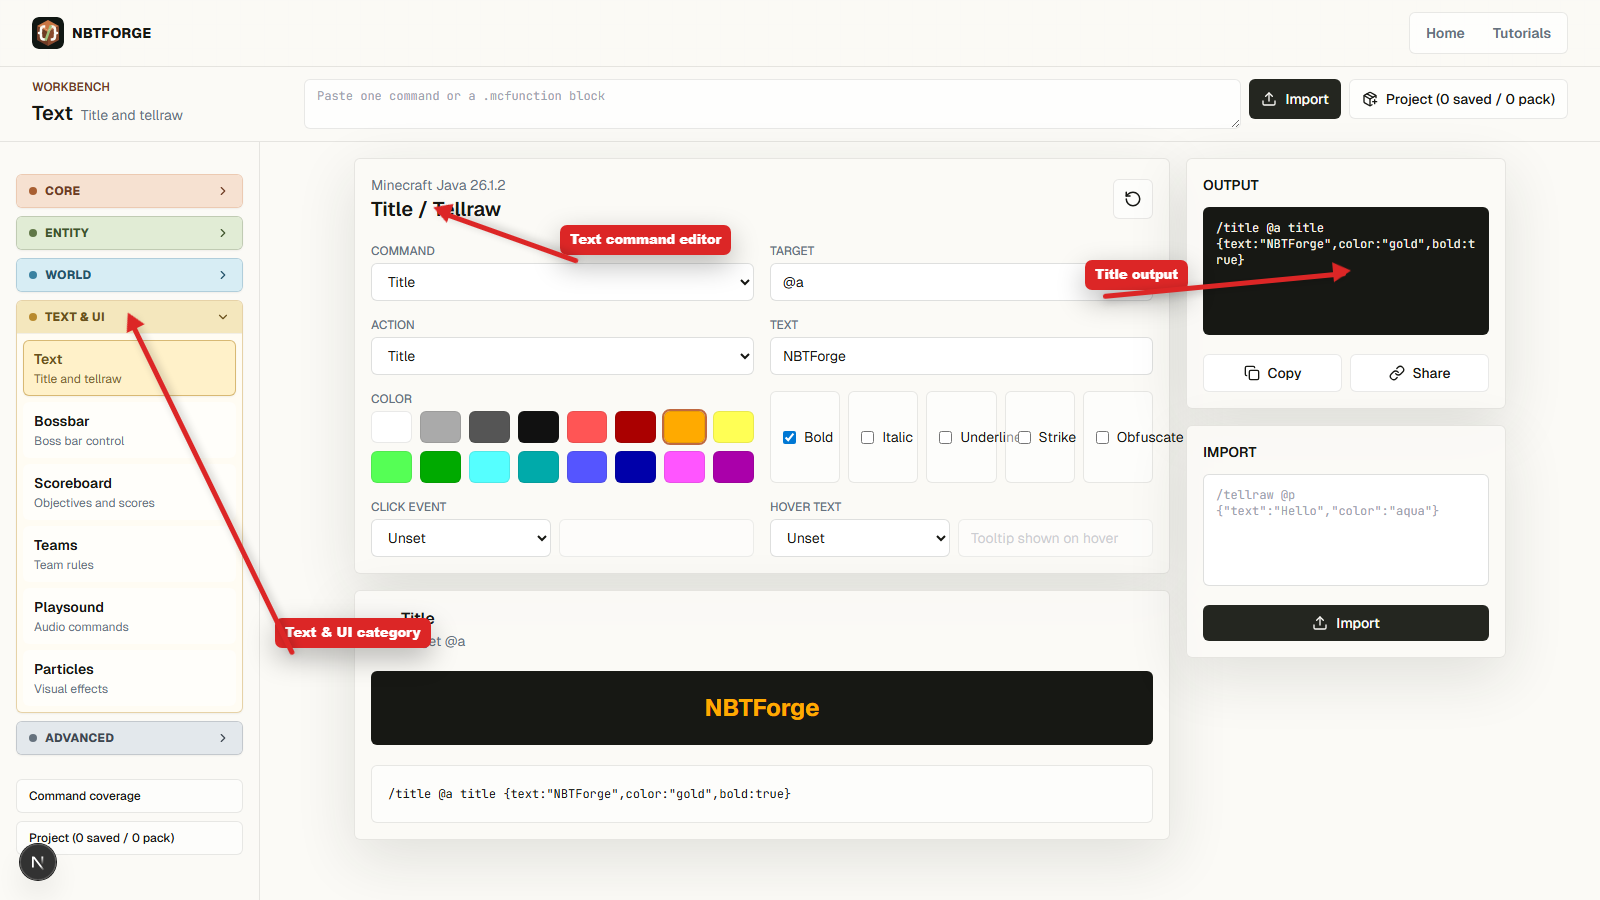Toggle the Underline checkbox
The height and width of the screenshot is (900, 1600).
(x=945, y=437)
